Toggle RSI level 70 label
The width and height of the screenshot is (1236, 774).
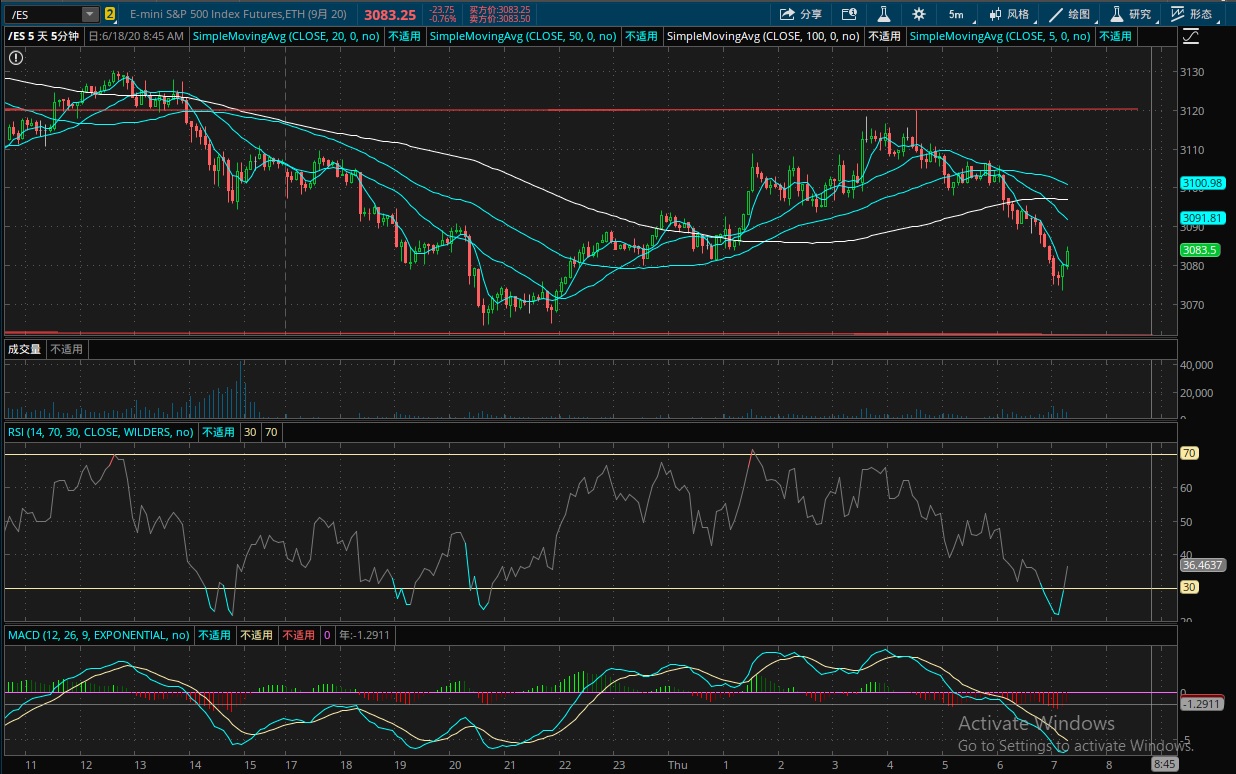point(272,432)
